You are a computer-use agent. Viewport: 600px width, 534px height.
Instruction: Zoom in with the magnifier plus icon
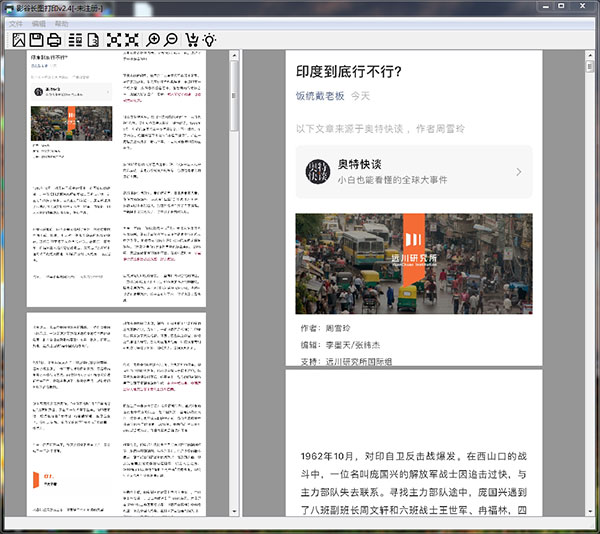click(x=153, y=40)
